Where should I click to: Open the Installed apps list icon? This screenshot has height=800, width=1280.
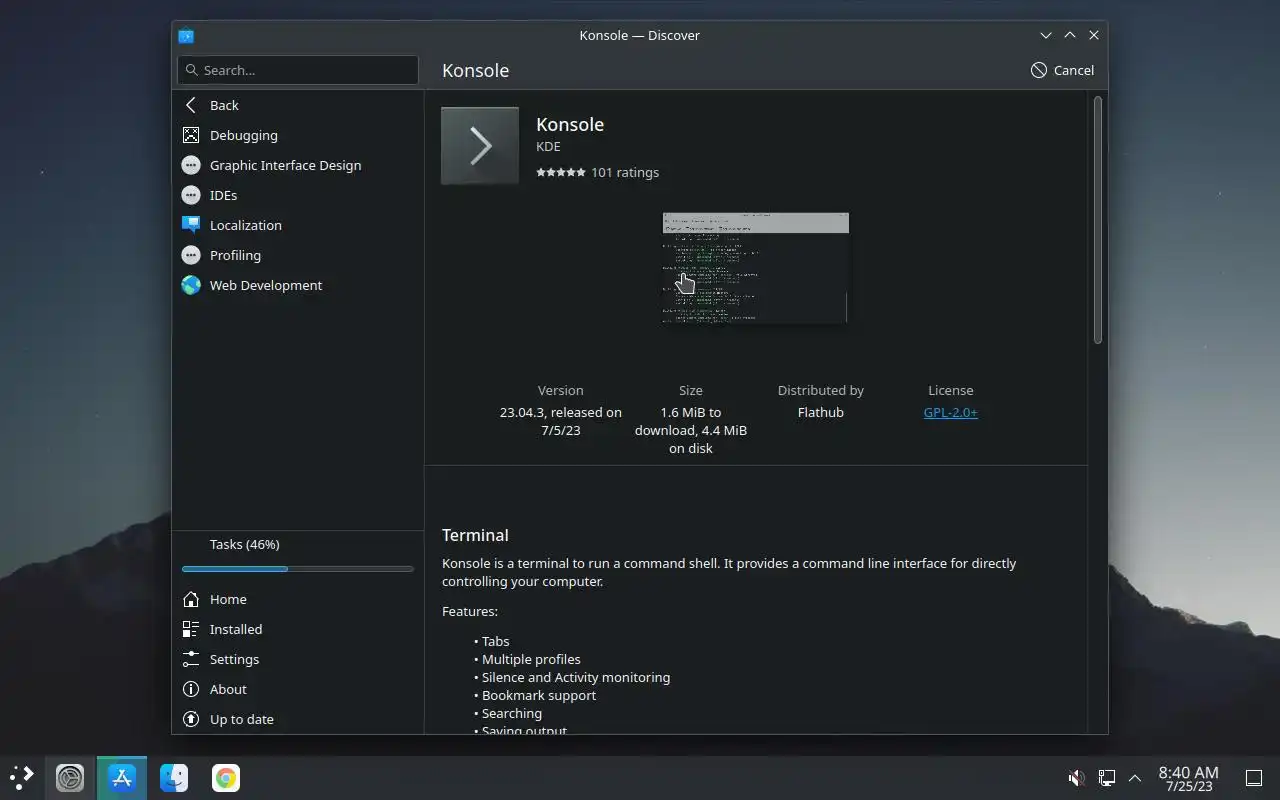[x=191, y=629]
